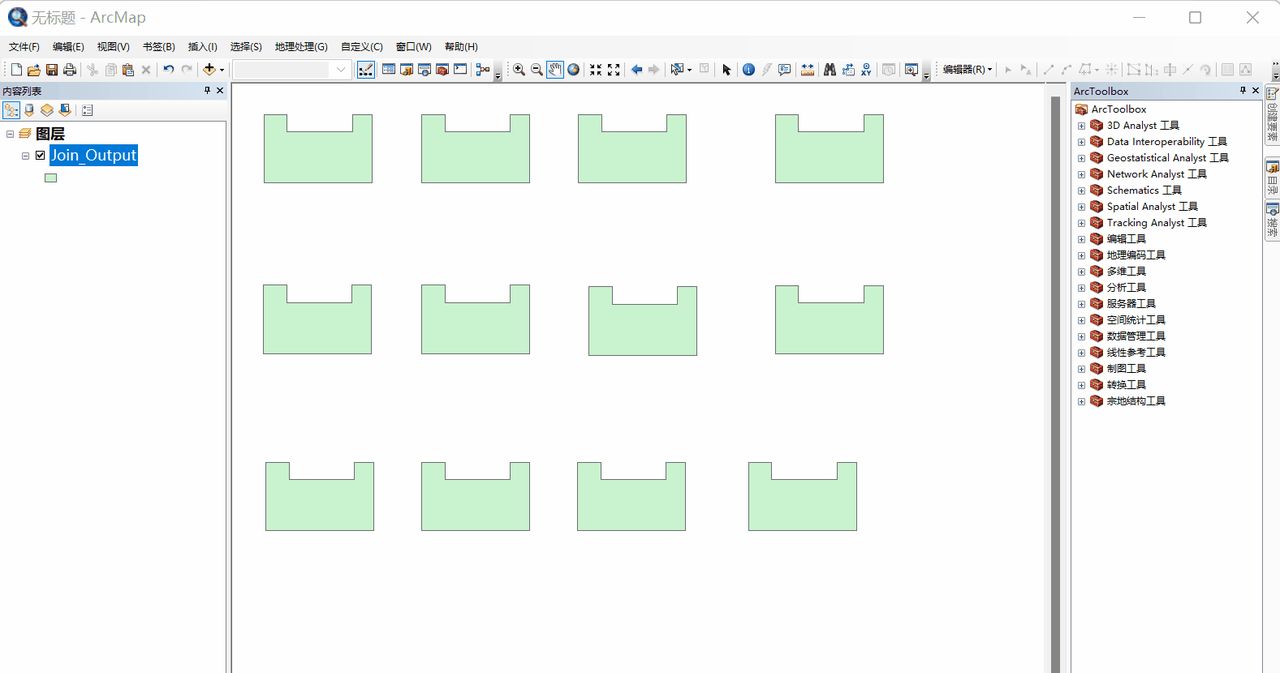Save the map document

(51, 70)
